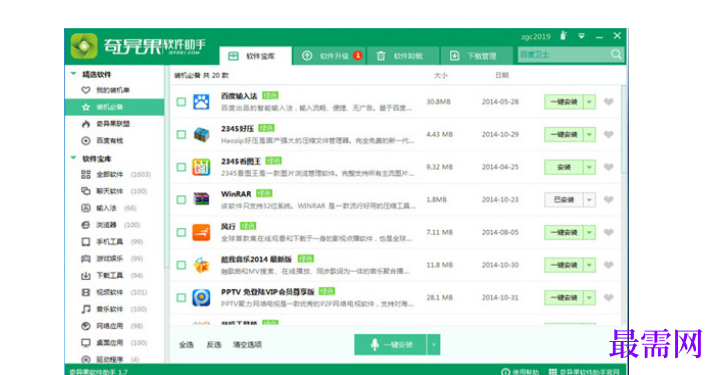Click the large bottom 一键安装 button
Viewport: 721px width, 375px height.
[x=390, y=344]
